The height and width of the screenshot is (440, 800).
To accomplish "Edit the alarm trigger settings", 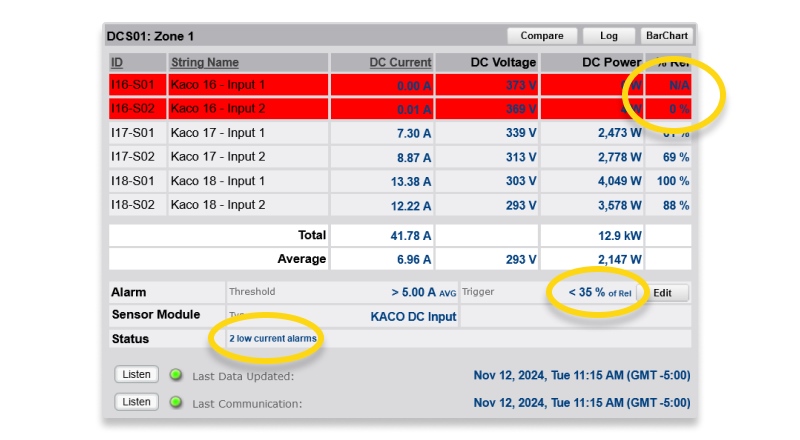I will (x=668, y=293).
